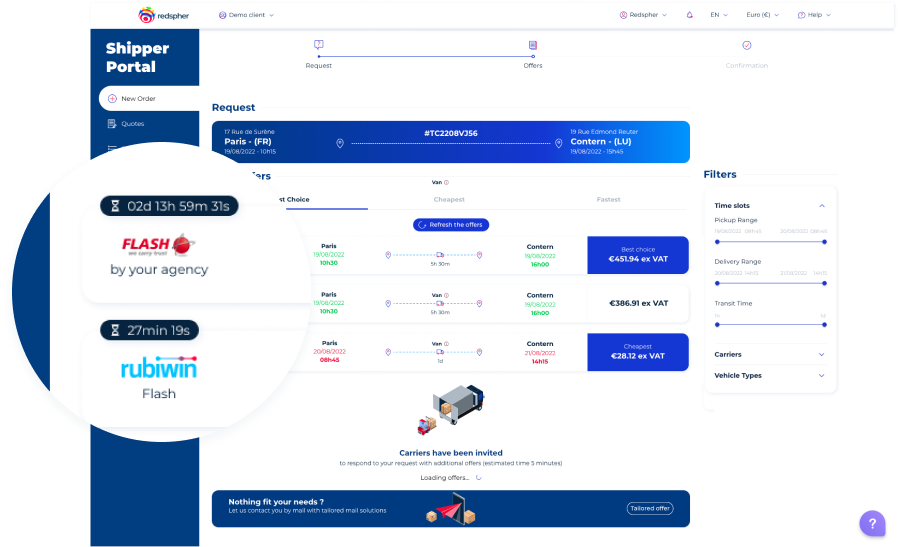Viewport: 898px width, 547px height.
Task: Click the notification bell icon
Action: click(x=690, y=15)
